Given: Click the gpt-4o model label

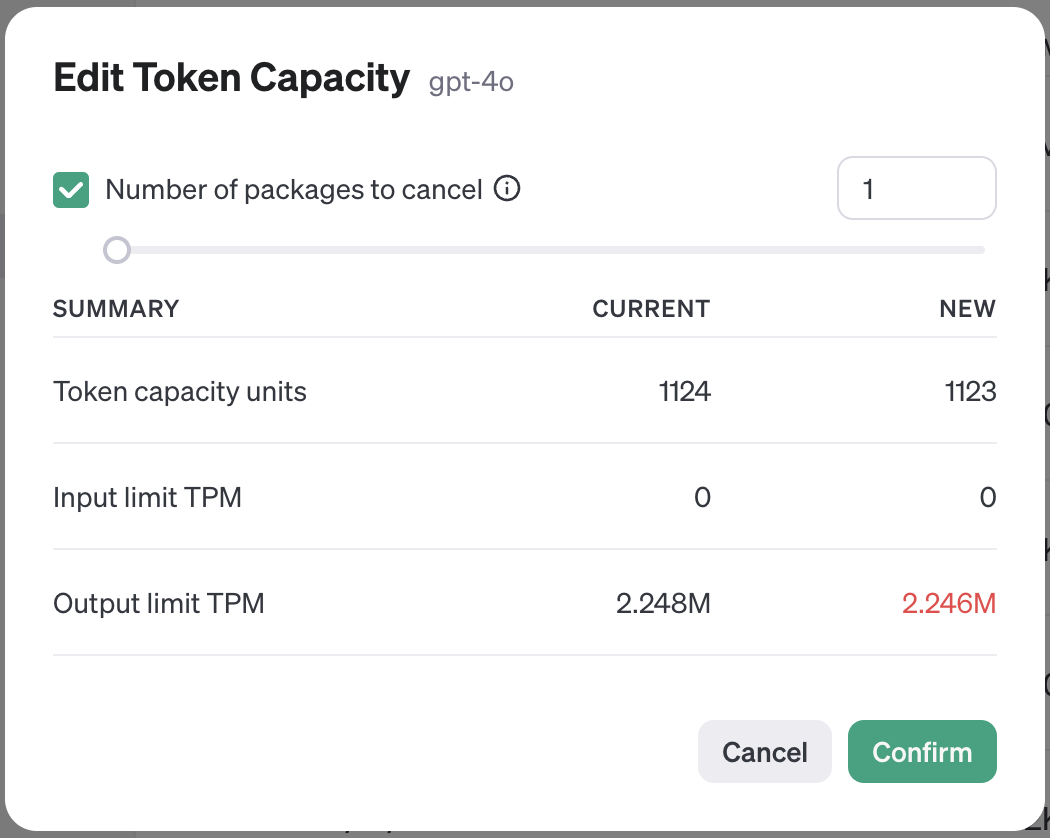Looking at the screenshot, I should pyautogui.click(x=471, y=81).
